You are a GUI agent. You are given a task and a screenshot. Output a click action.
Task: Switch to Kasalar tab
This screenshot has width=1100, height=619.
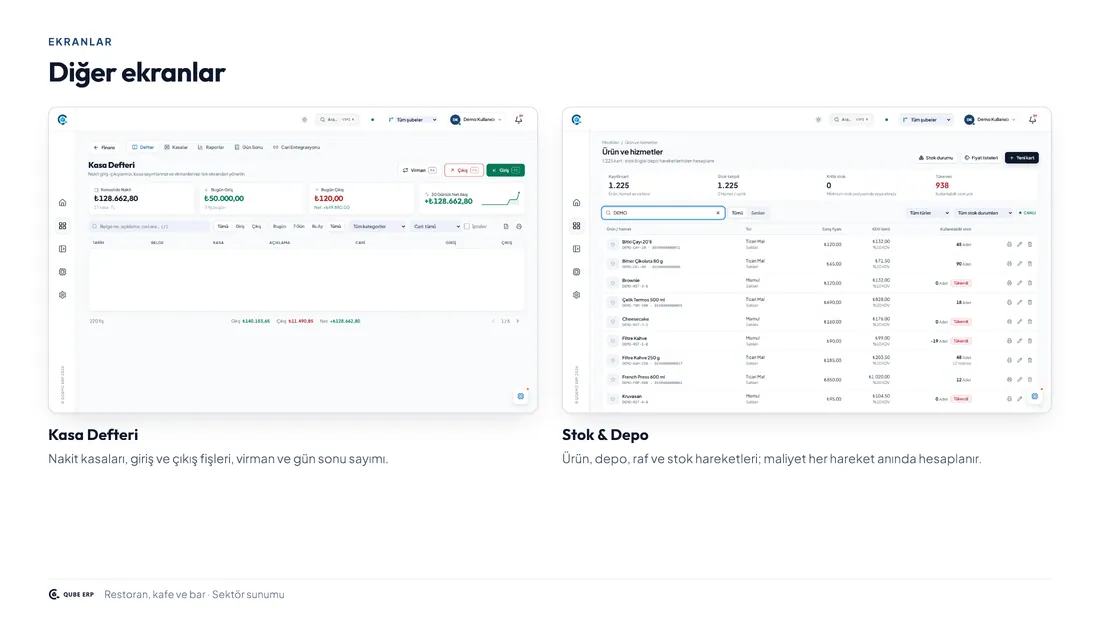(x=176, y=147)
